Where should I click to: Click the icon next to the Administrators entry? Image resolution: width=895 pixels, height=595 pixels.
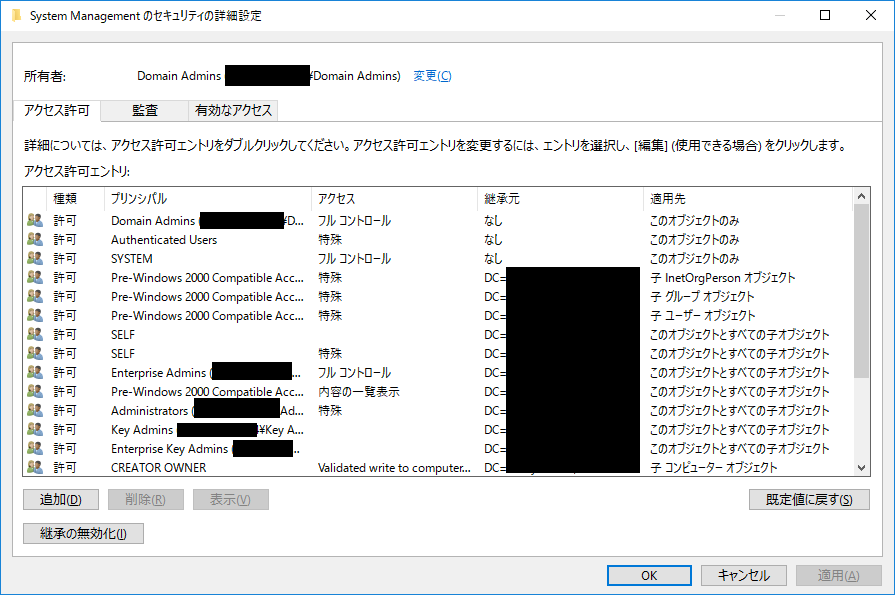(35, 411)
